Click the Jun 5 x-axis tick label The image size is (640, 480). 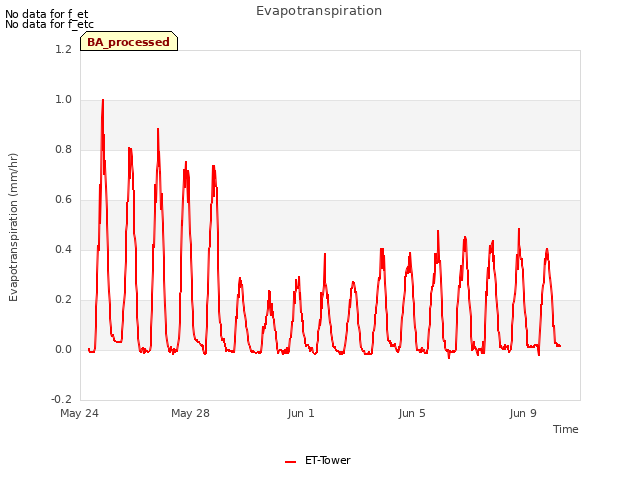412,413
